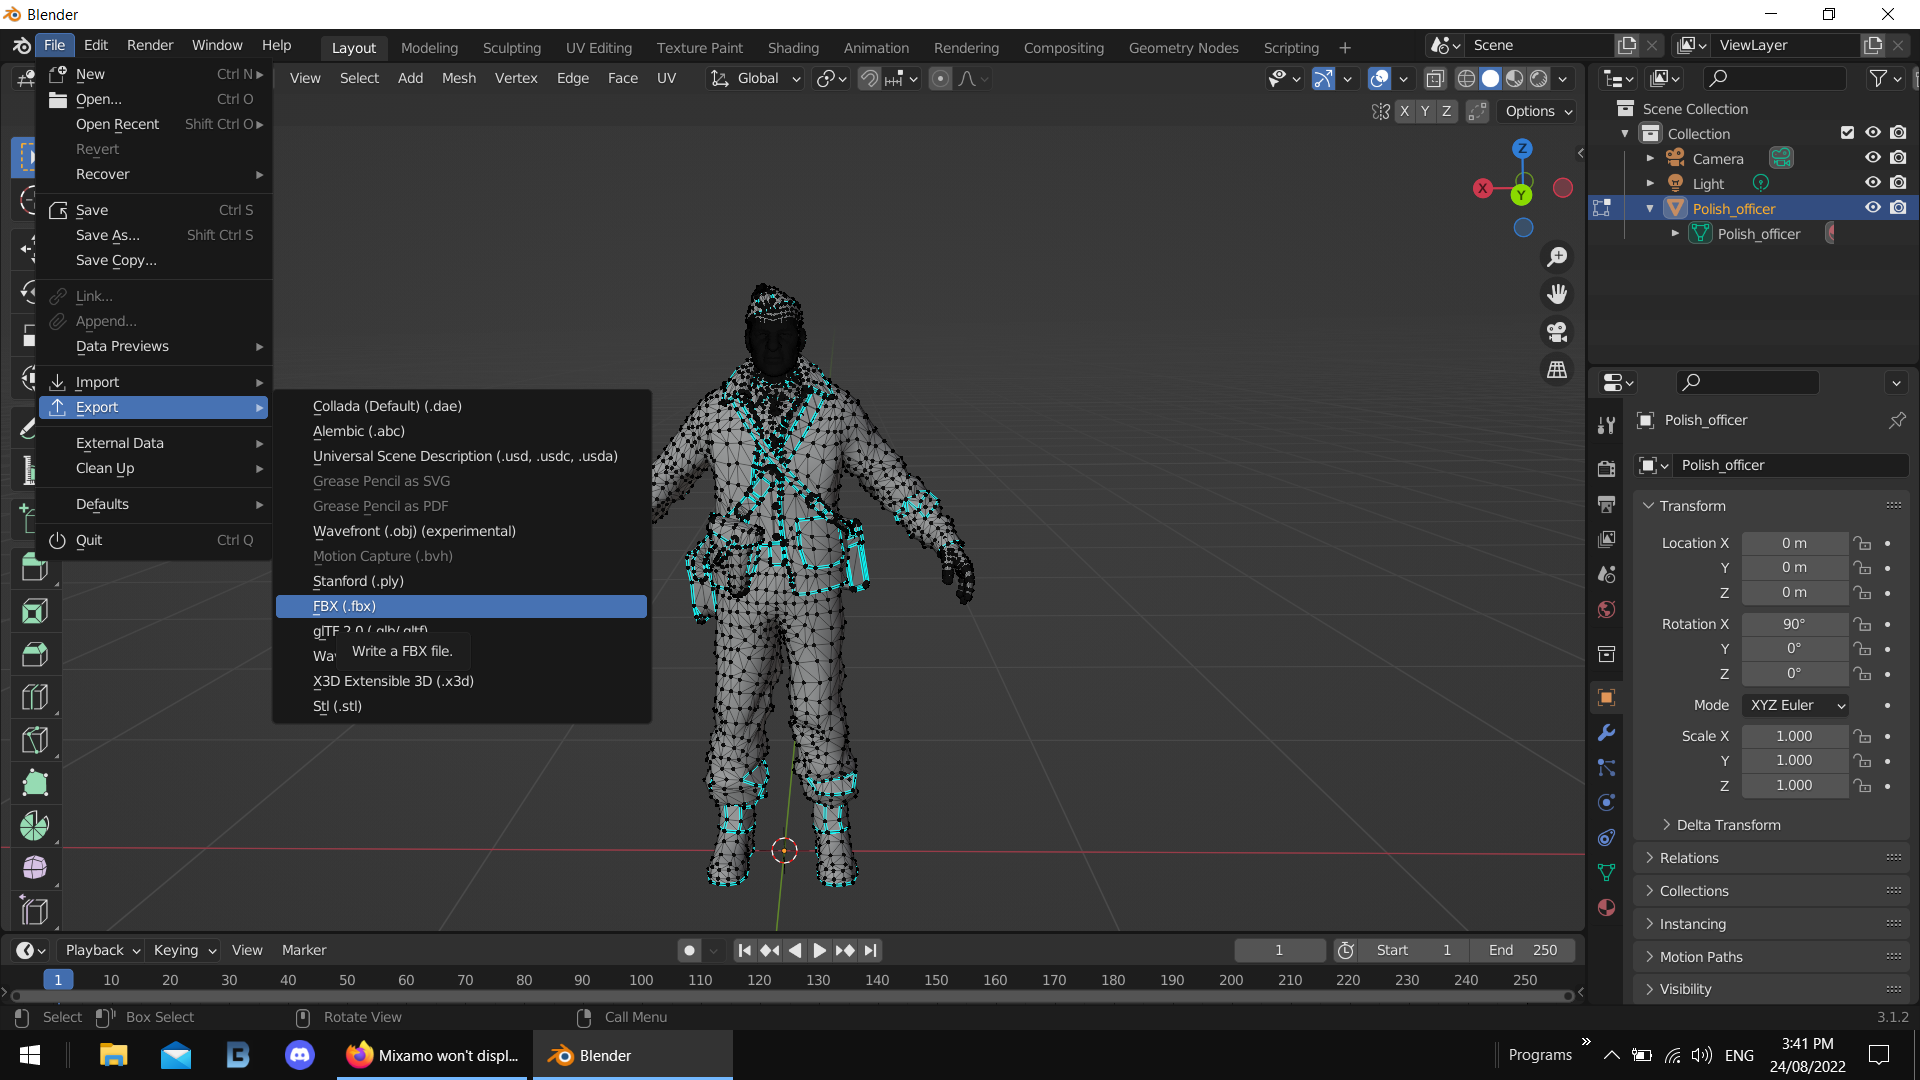Screen dimensions: 1920x1080
Task: Choose Stanford (.ply) from the Export menu
Action: [x=358, y=581]
